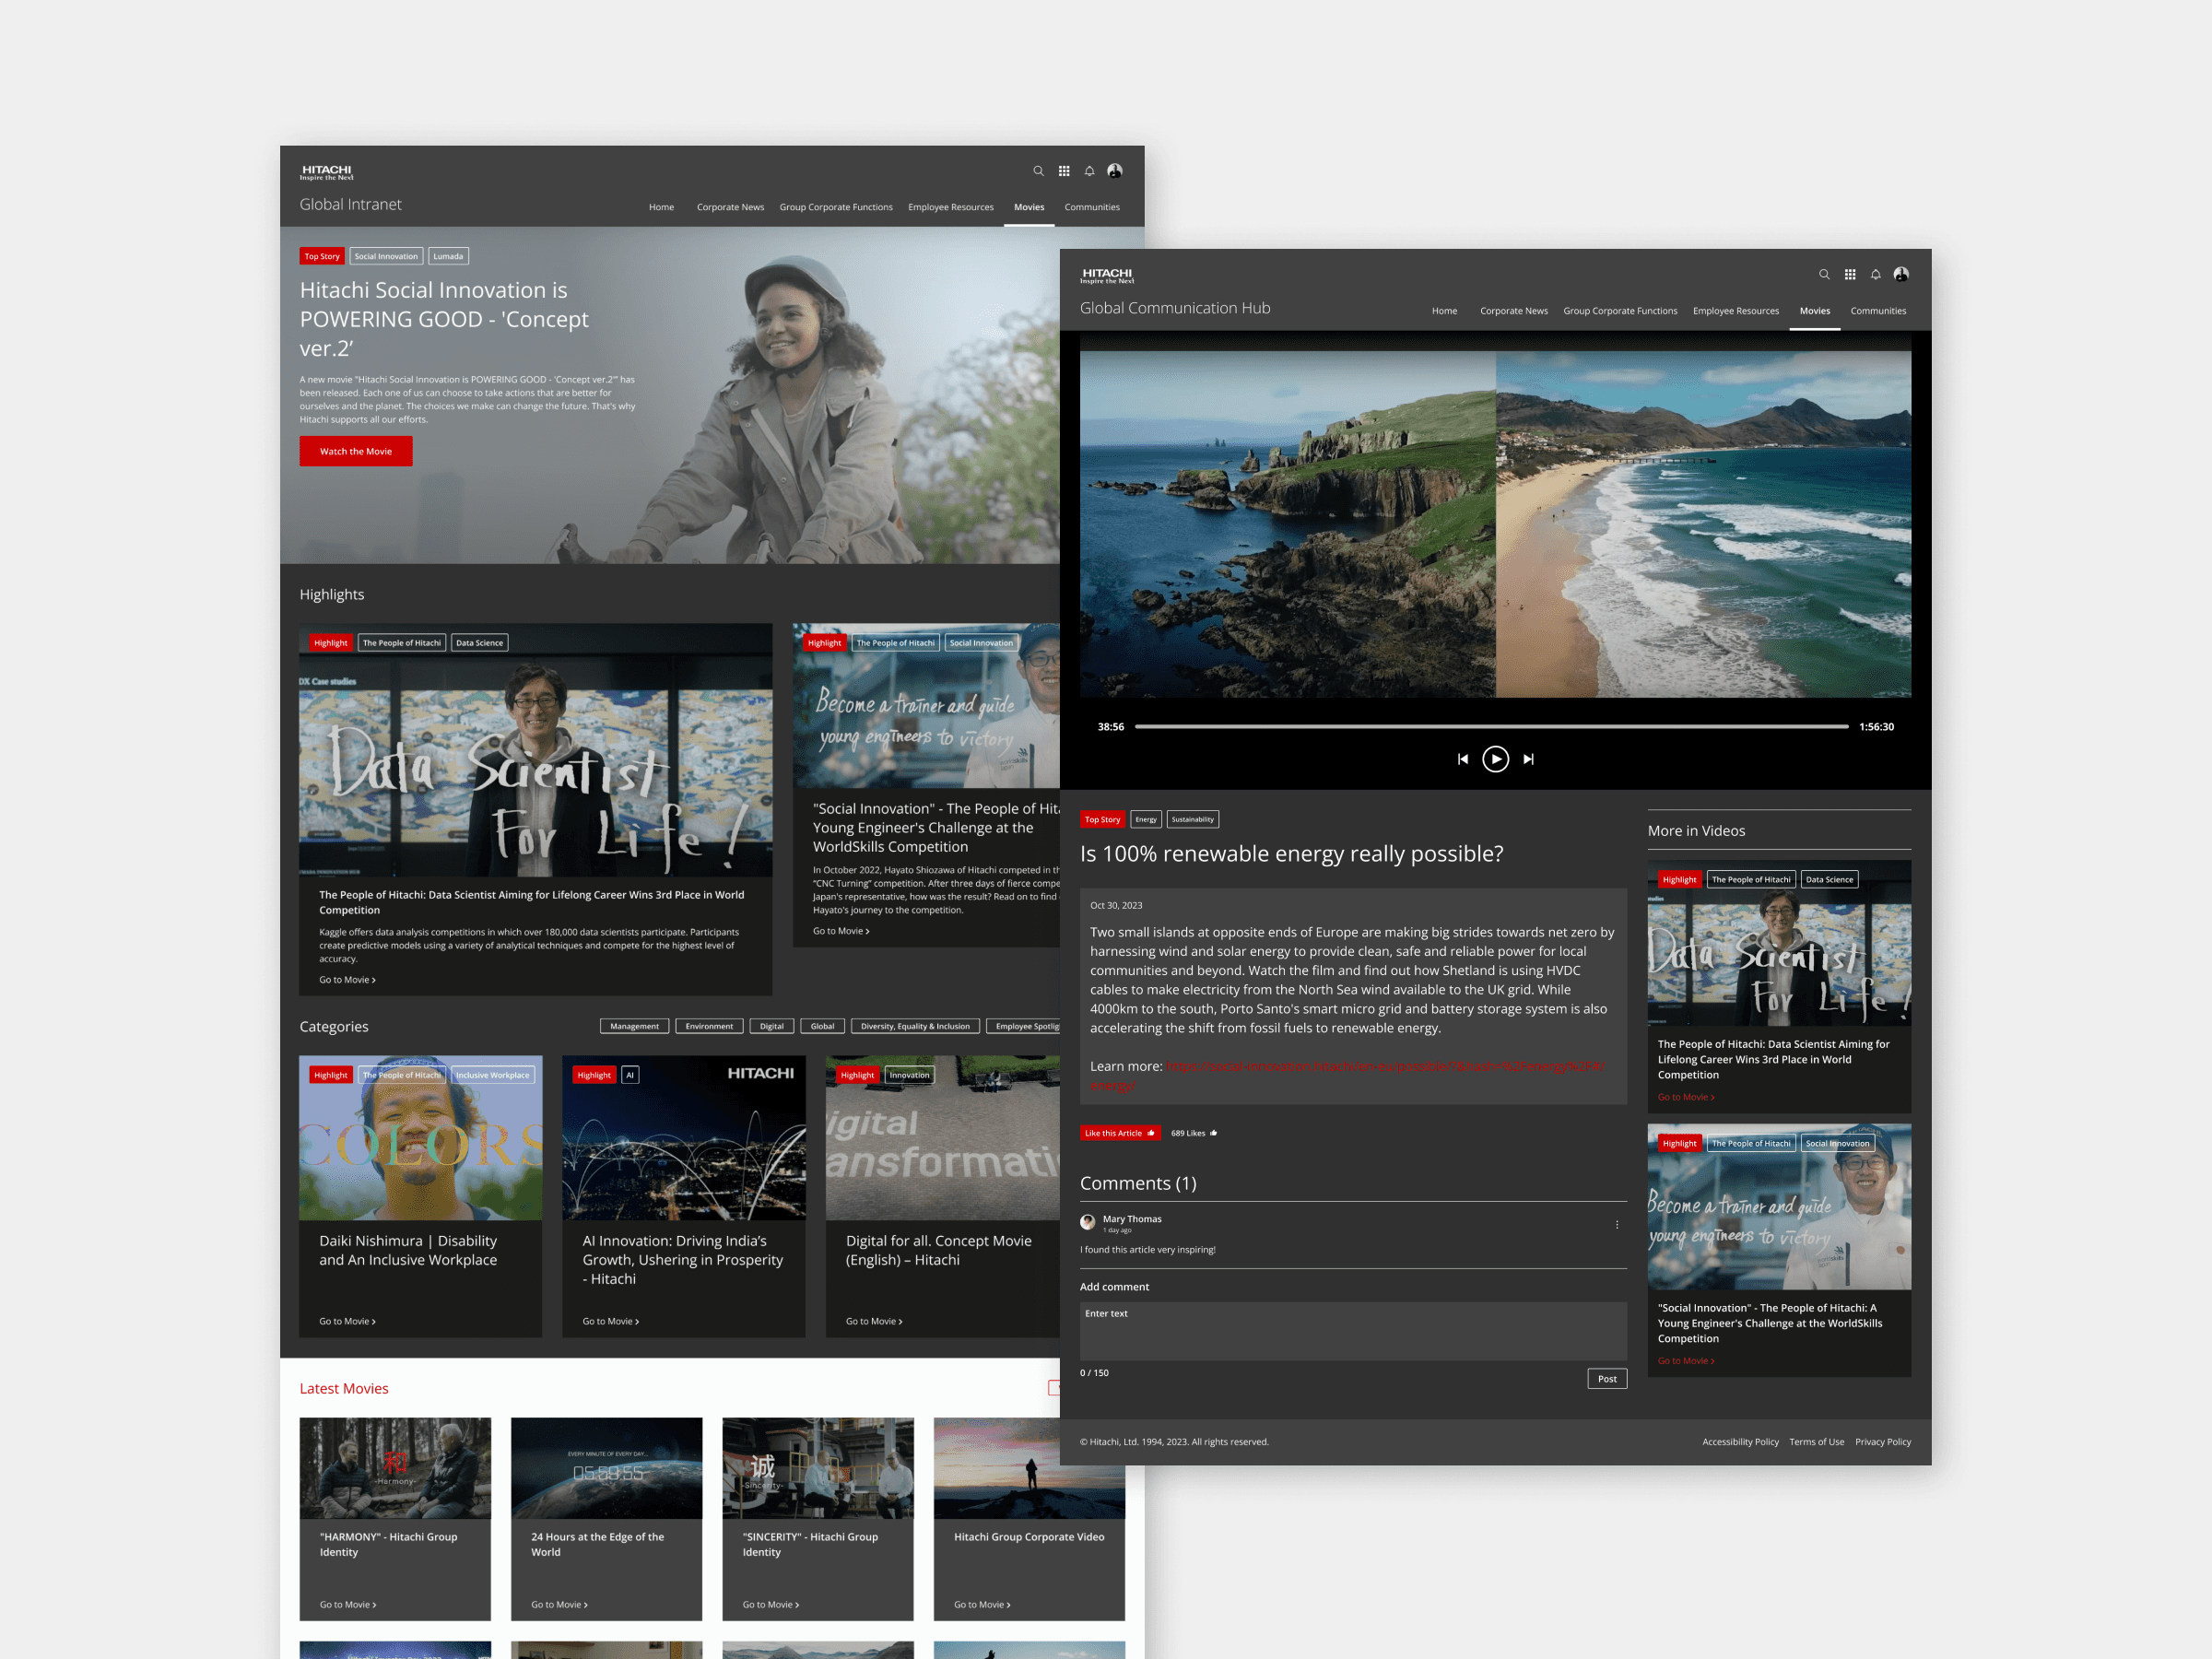Open the comment options three-dot menu

click(x=1616, y=1223)
